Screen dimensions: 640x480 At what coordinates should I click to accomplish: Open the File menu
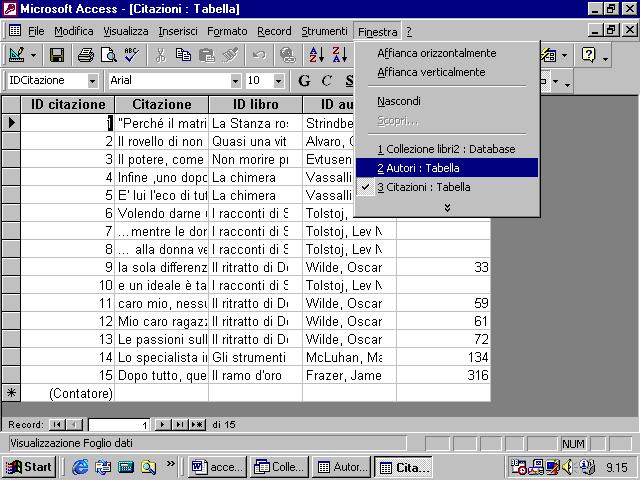tap(36, 31)
